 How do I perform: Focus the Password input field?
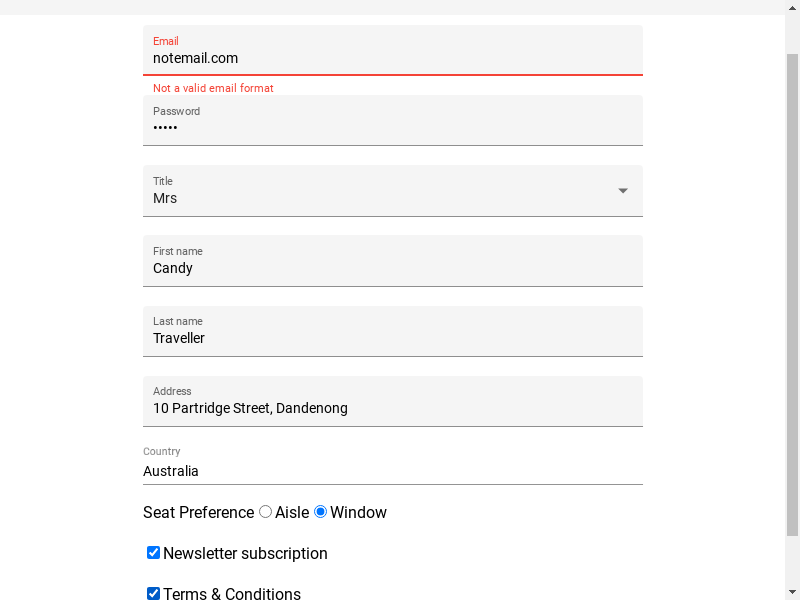click(393, 120)
